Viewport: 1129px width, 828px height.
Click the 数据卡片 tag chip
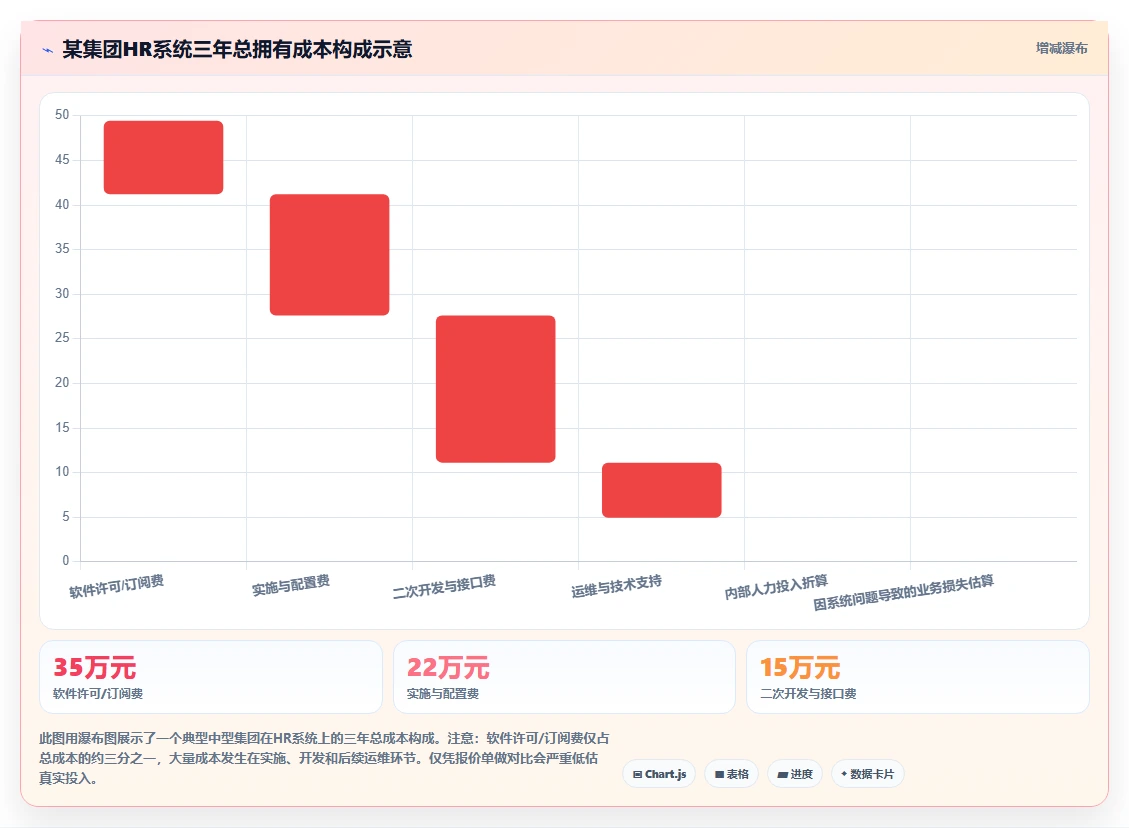coord(868,774)
